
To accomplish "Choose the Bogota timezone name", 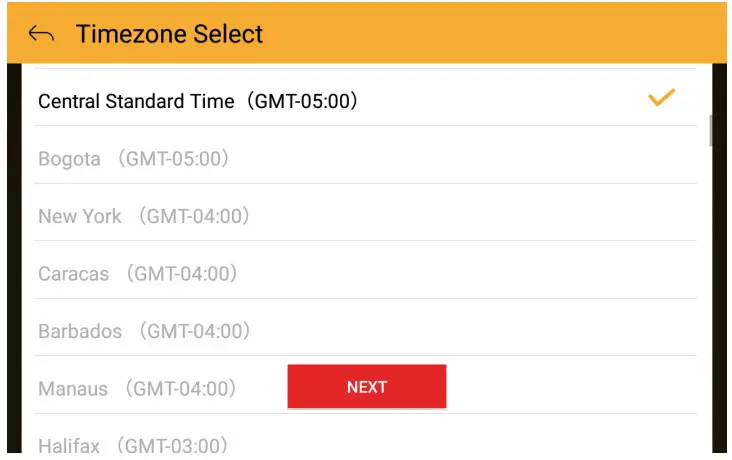I will click(69, 159).
